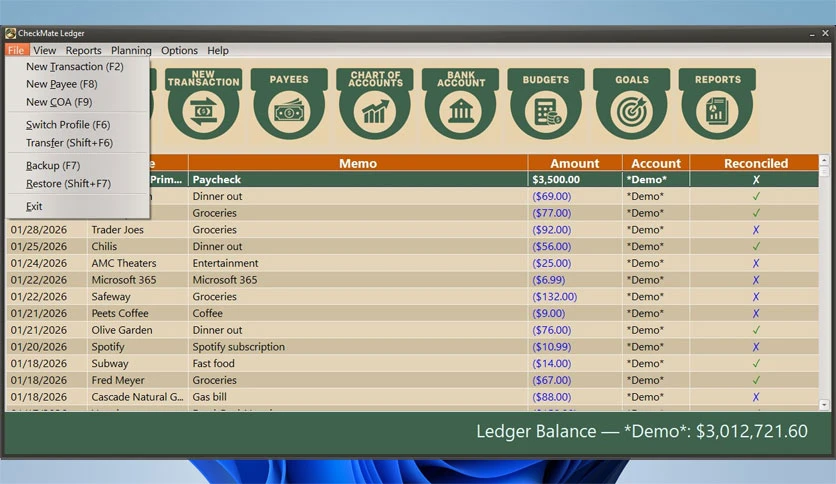This screenshot has height=484, width=836.
Task: Open the Reports toolbar icon
Action: [717, 104]
